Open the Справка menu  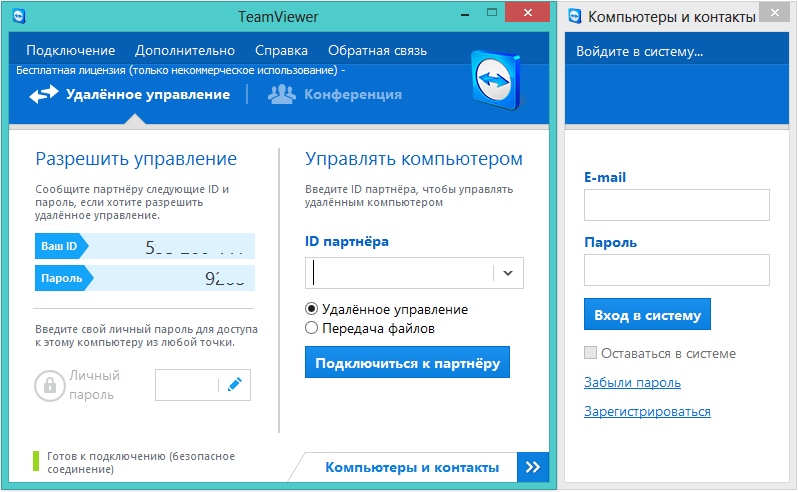[281, 50]
